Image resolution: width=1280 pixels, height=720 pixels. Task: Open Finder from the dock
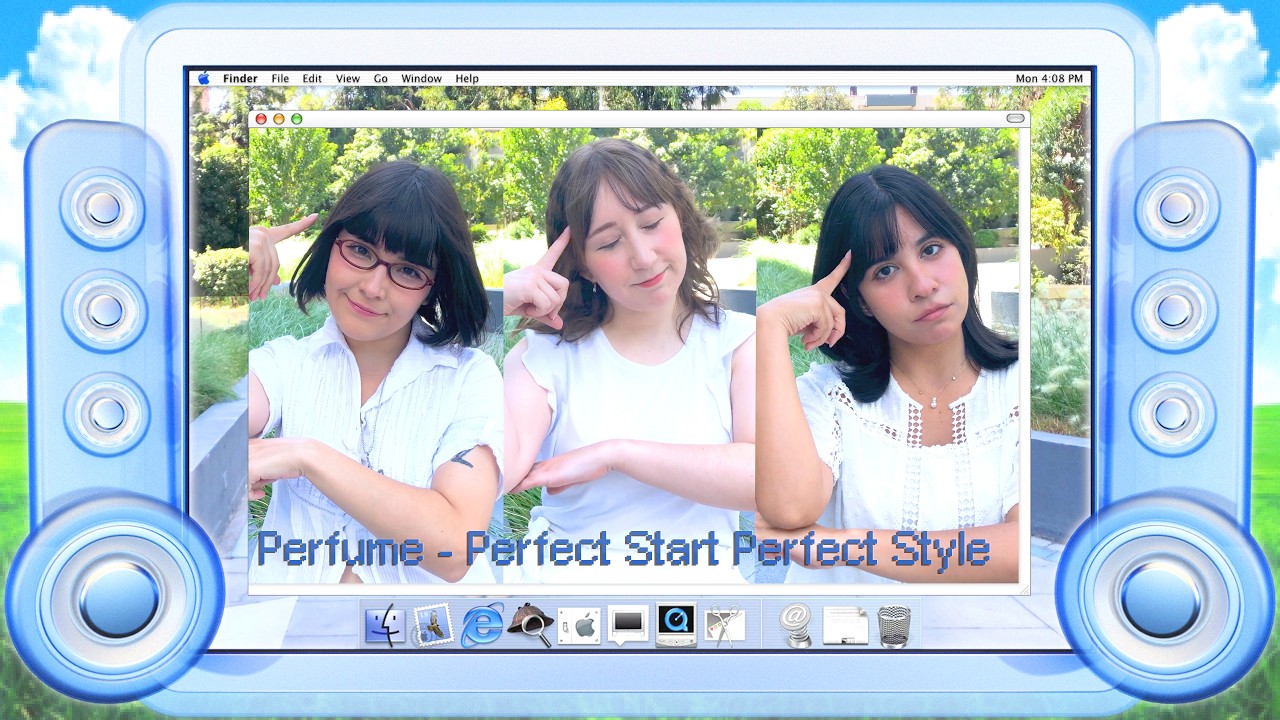pyautogui.click(x=385, y=625)
